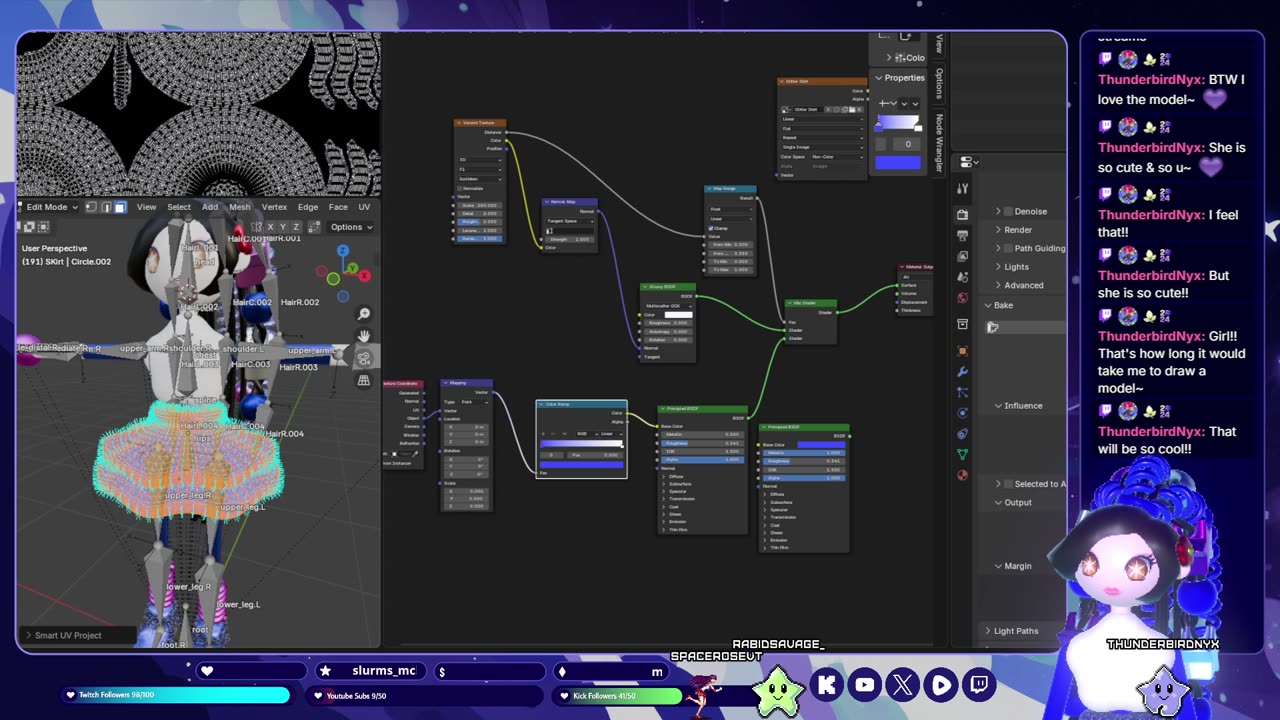Switch to Node Wrangler sidebar tab

point(939,144)
